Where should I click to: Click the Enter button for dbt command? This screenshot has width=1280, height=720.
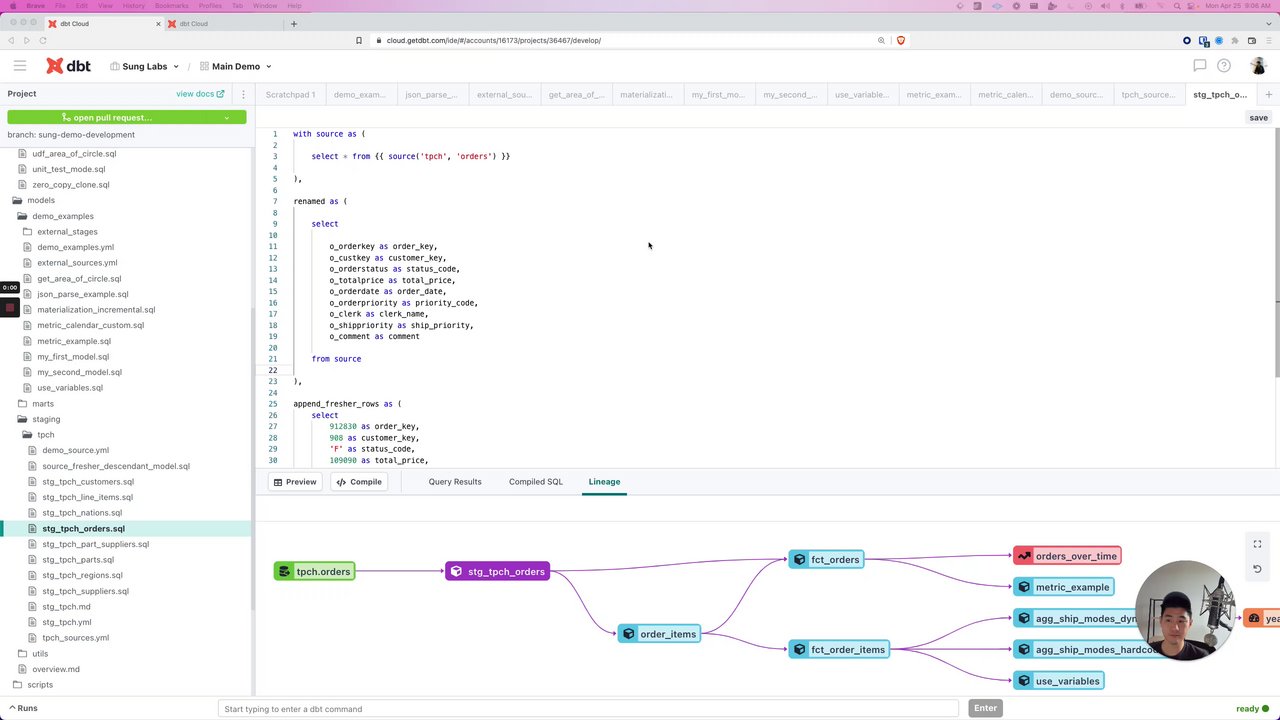pos(985,709)
